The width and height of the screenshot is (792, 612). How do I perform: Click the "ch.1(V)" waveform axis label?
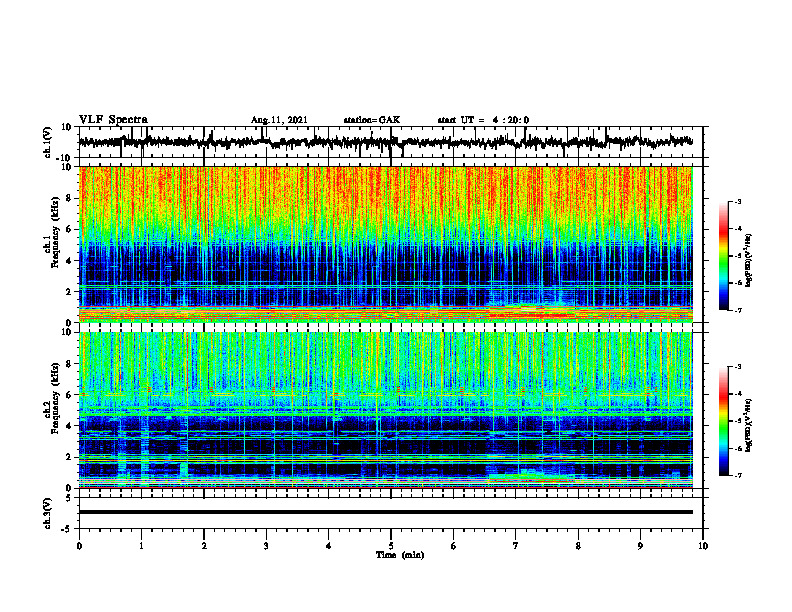[x=48, y=142]
